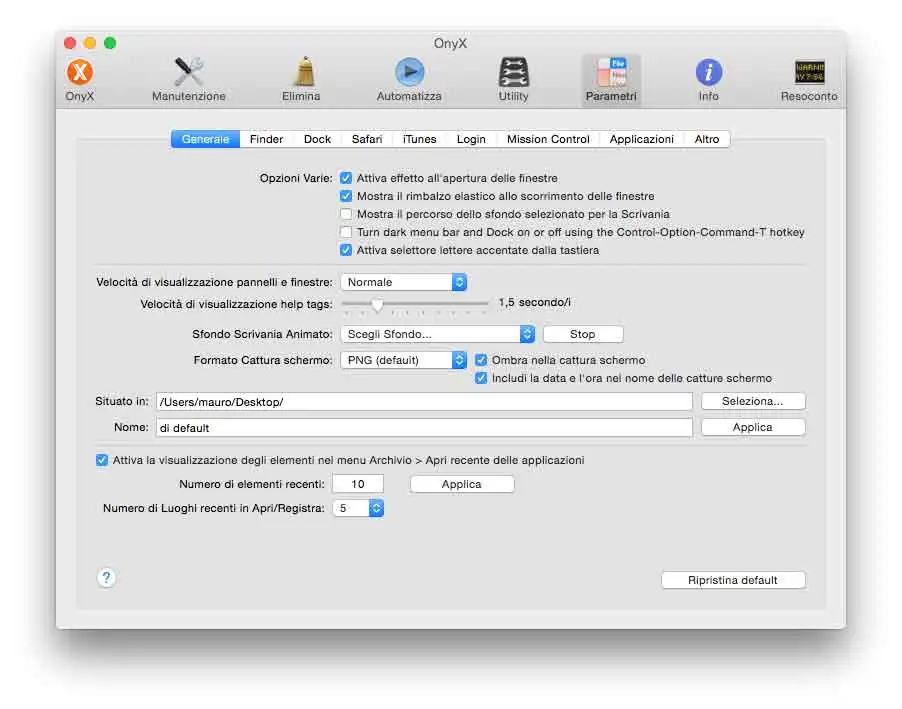Image resolution: width=902 pixels, height=709 pixels.
Task: Toggle Attiva la visualizzazione degli elementi checkbox
Action: (x=102, y=460)
